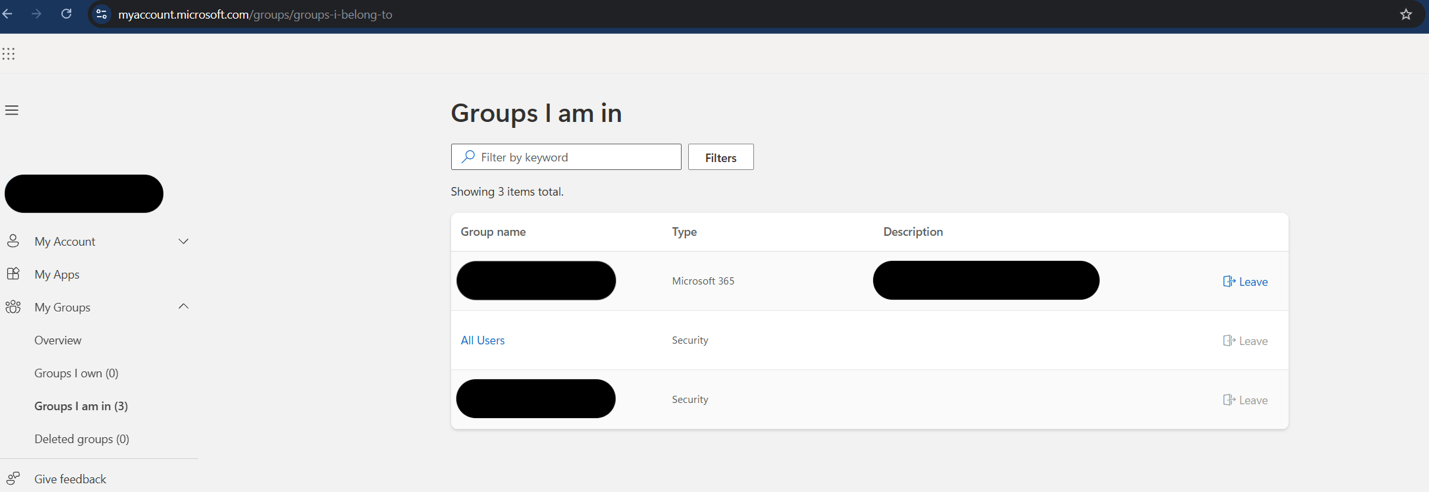Image resolution: width=1429 pixels, height=492 pixels.
Task: Open Deleted groups (0)
Action: tap(82, 439)
